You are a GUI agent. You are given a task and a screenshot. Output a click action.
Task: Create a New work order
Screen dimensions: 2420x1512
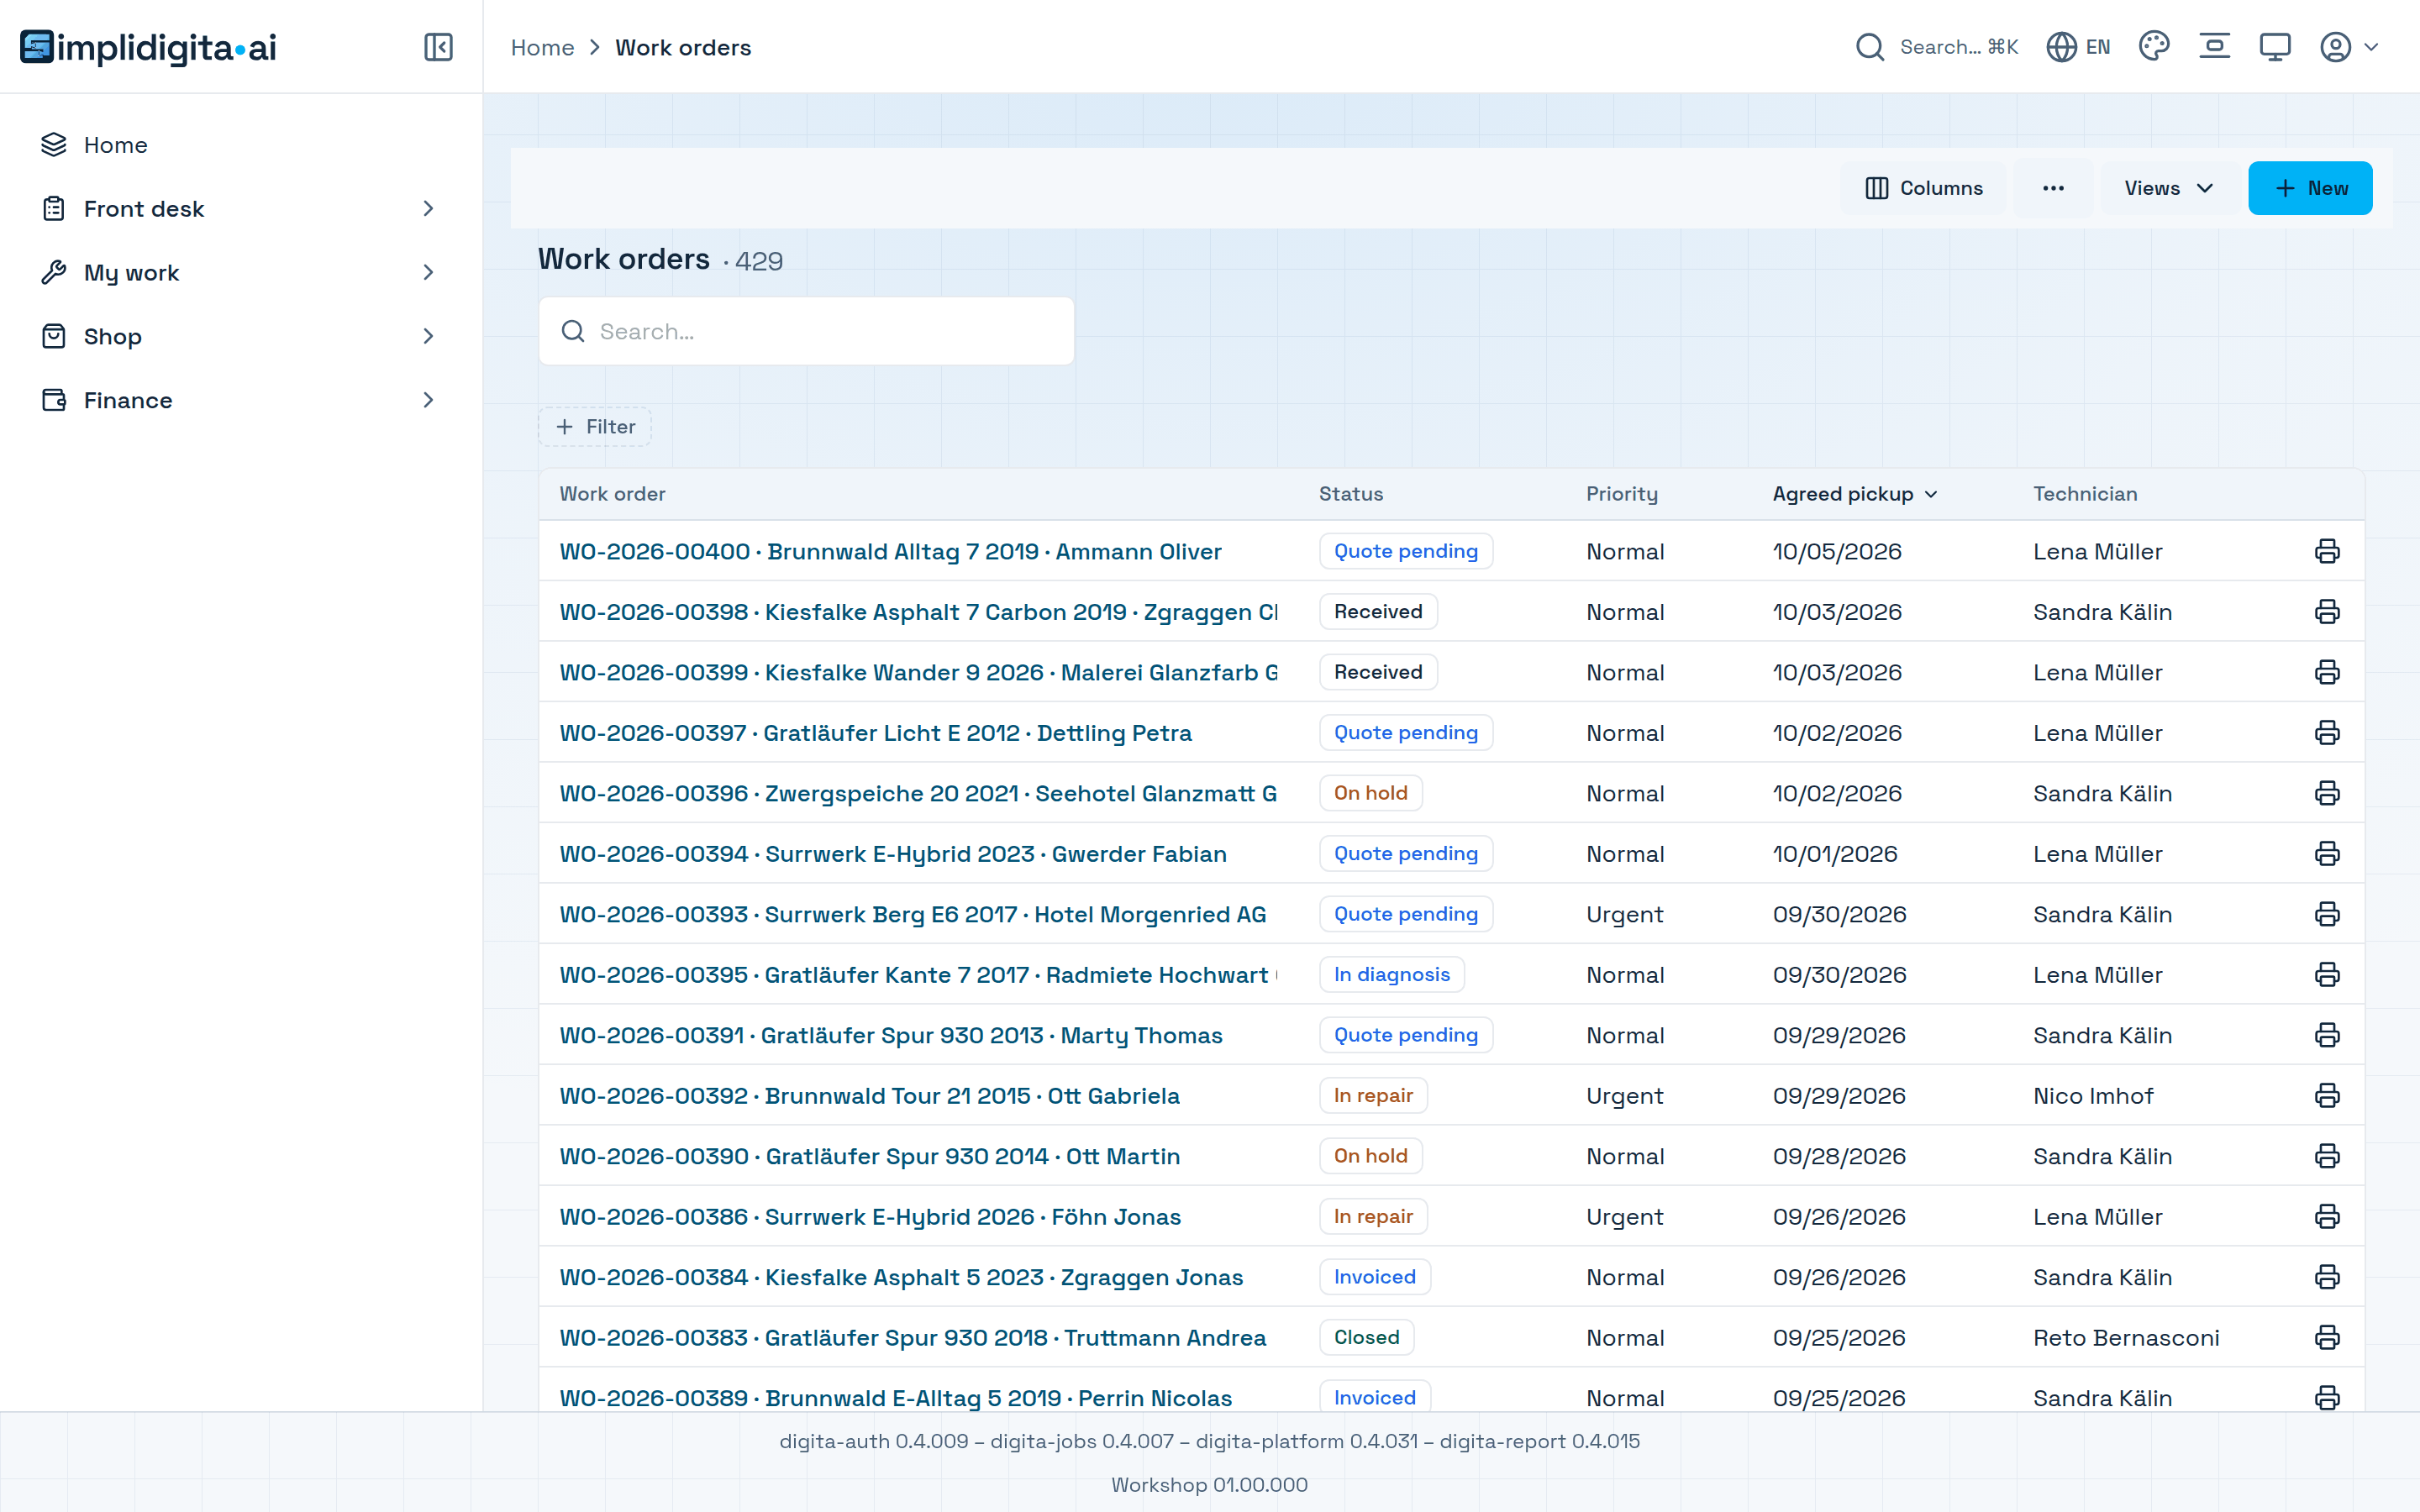point(2310,188)
